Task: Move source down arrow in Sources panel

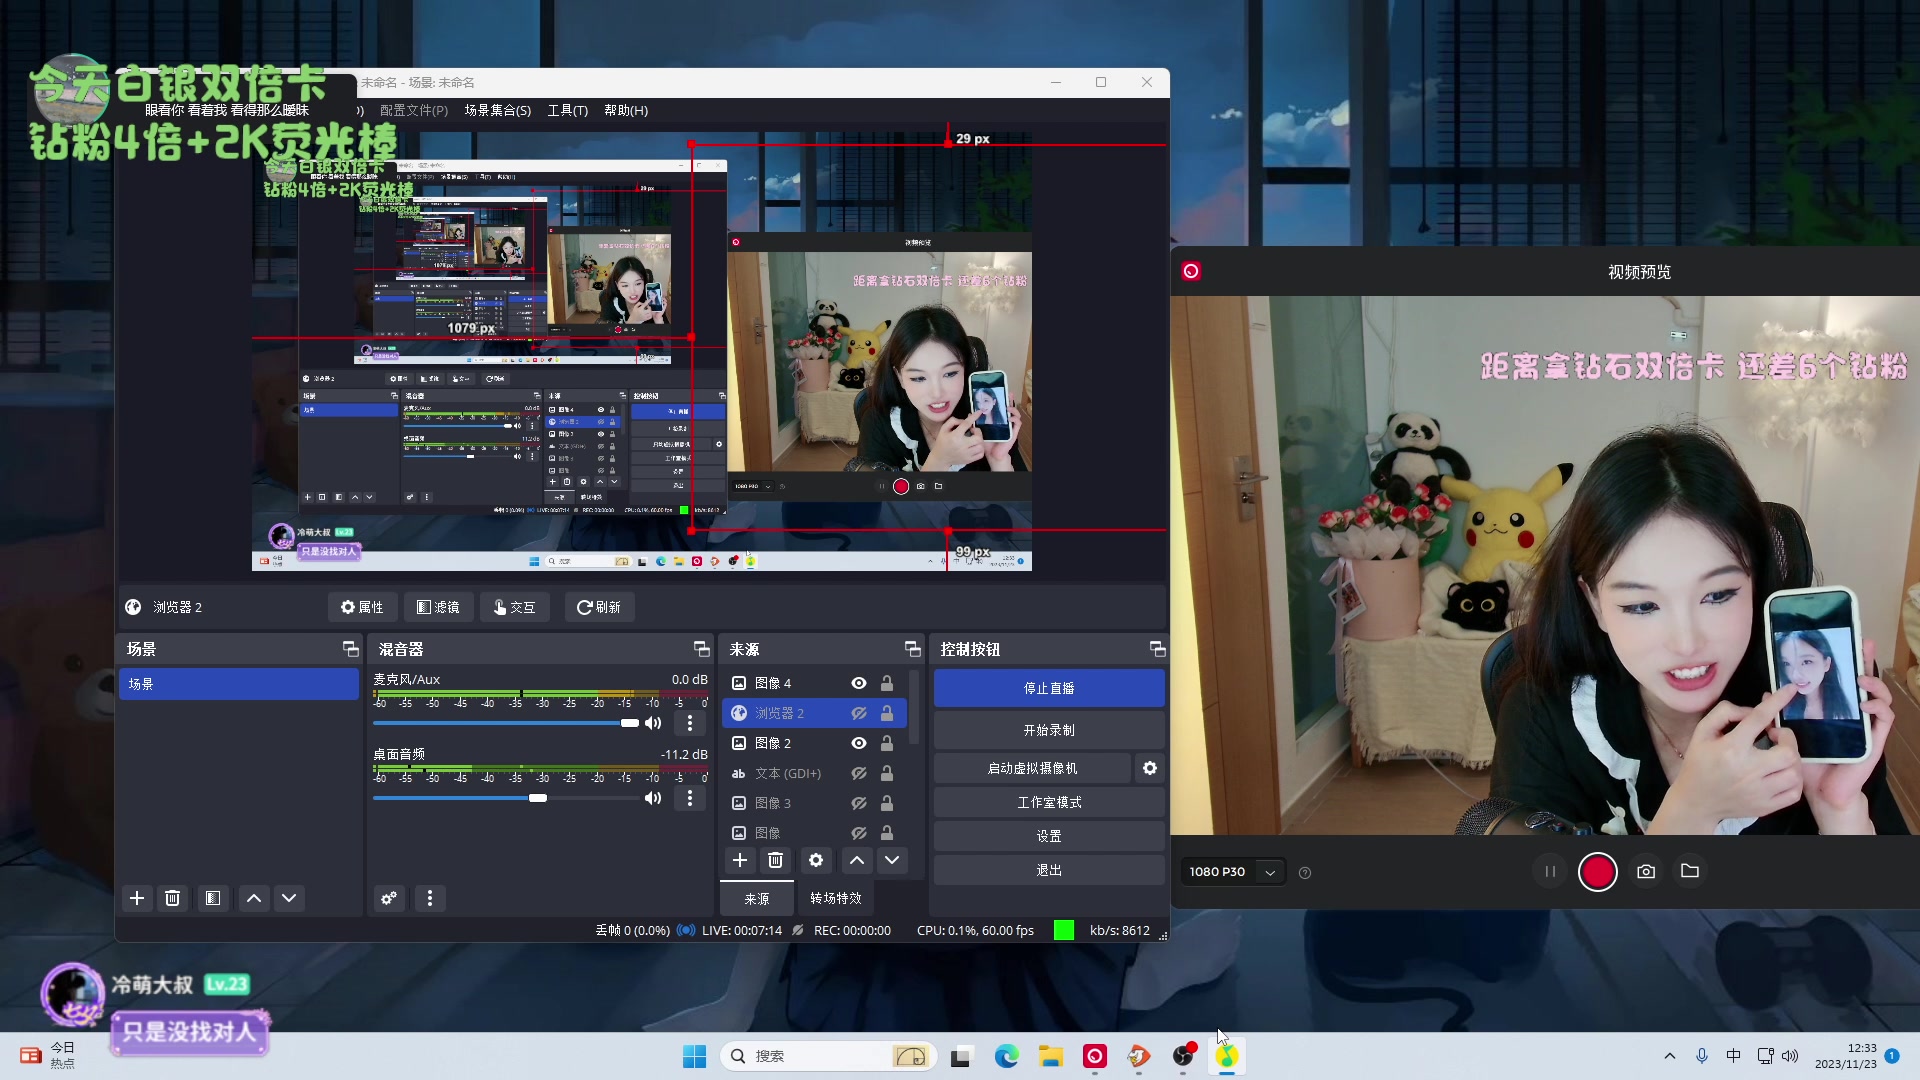Action: [x=892, y=860]
